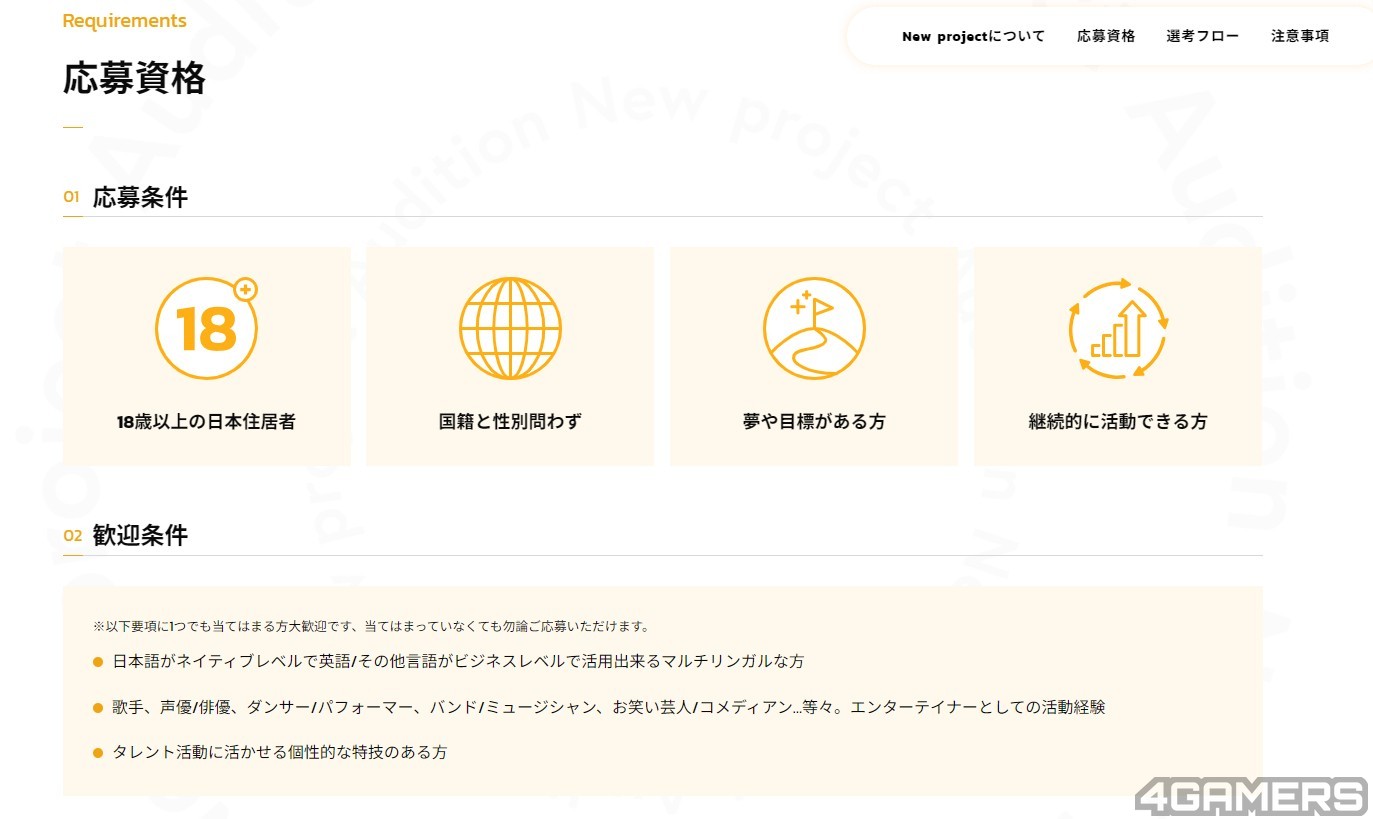Click the 18歳以上の日本住居者 card label
This screenshot has height=819, width=1373.
206,422
